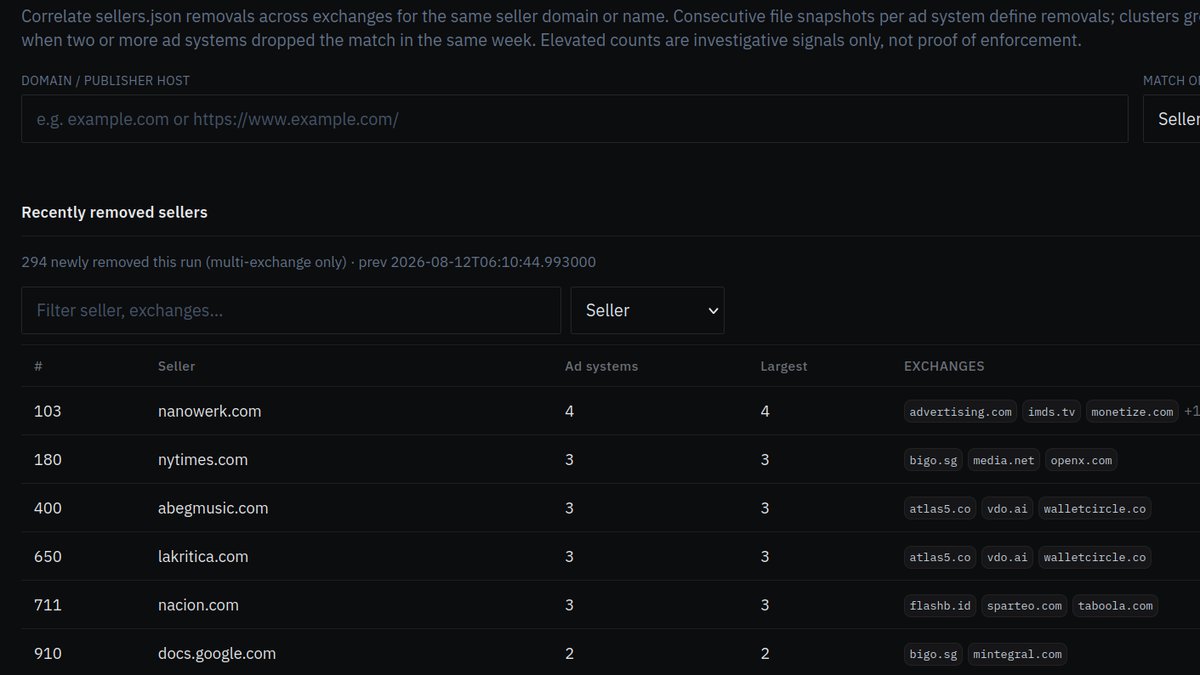Click bigo.sg tag in nytimes.com row
The height and width of the screenshot is (675, 1200).
934,460
